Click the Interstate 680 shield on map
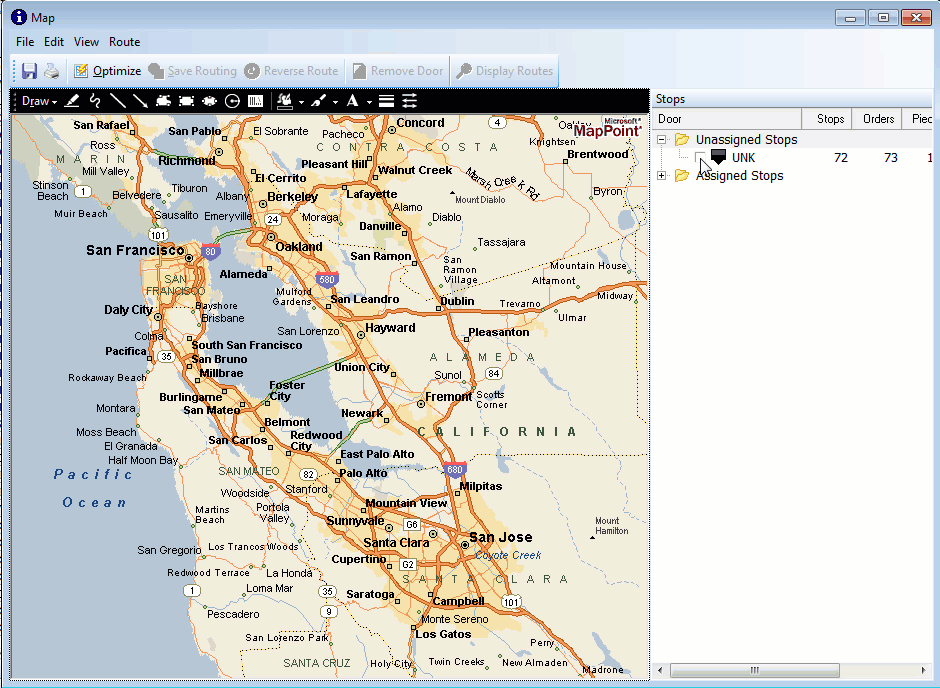This screenshot has height=688, width=940. pos(455,470)
